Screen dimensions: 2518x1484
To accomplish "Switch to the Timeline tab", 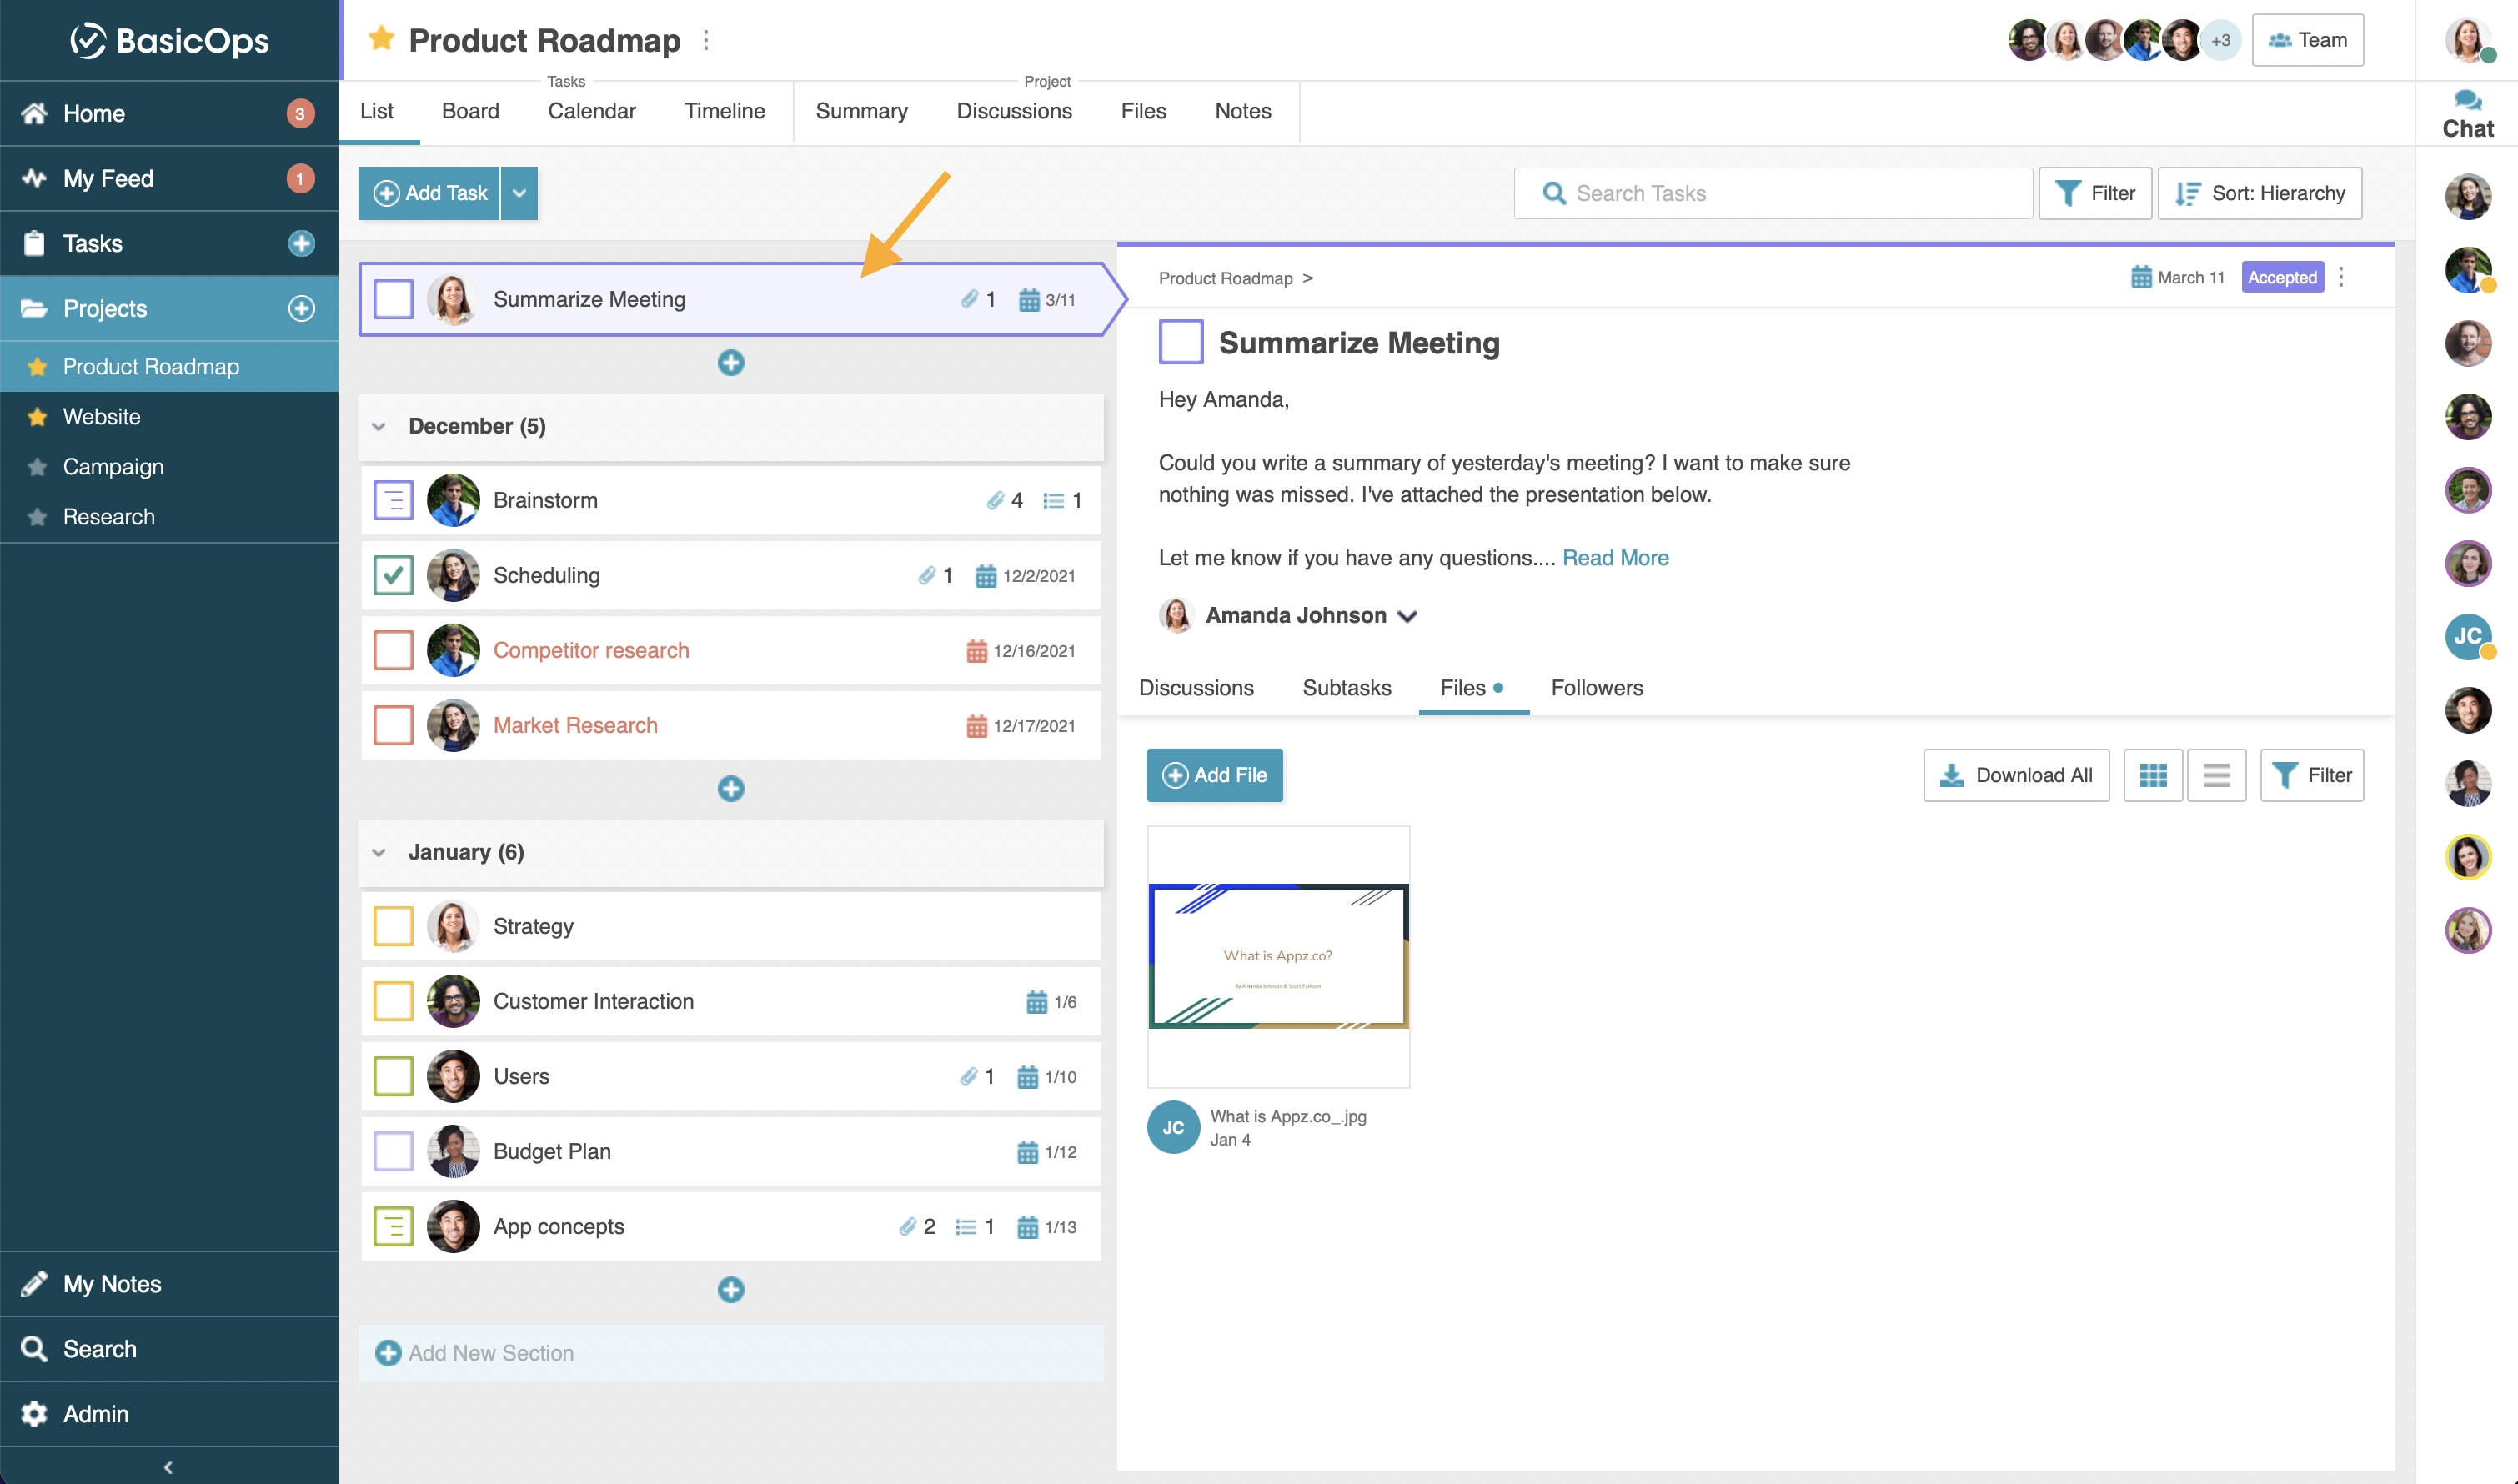I will (x=724, y=111).
